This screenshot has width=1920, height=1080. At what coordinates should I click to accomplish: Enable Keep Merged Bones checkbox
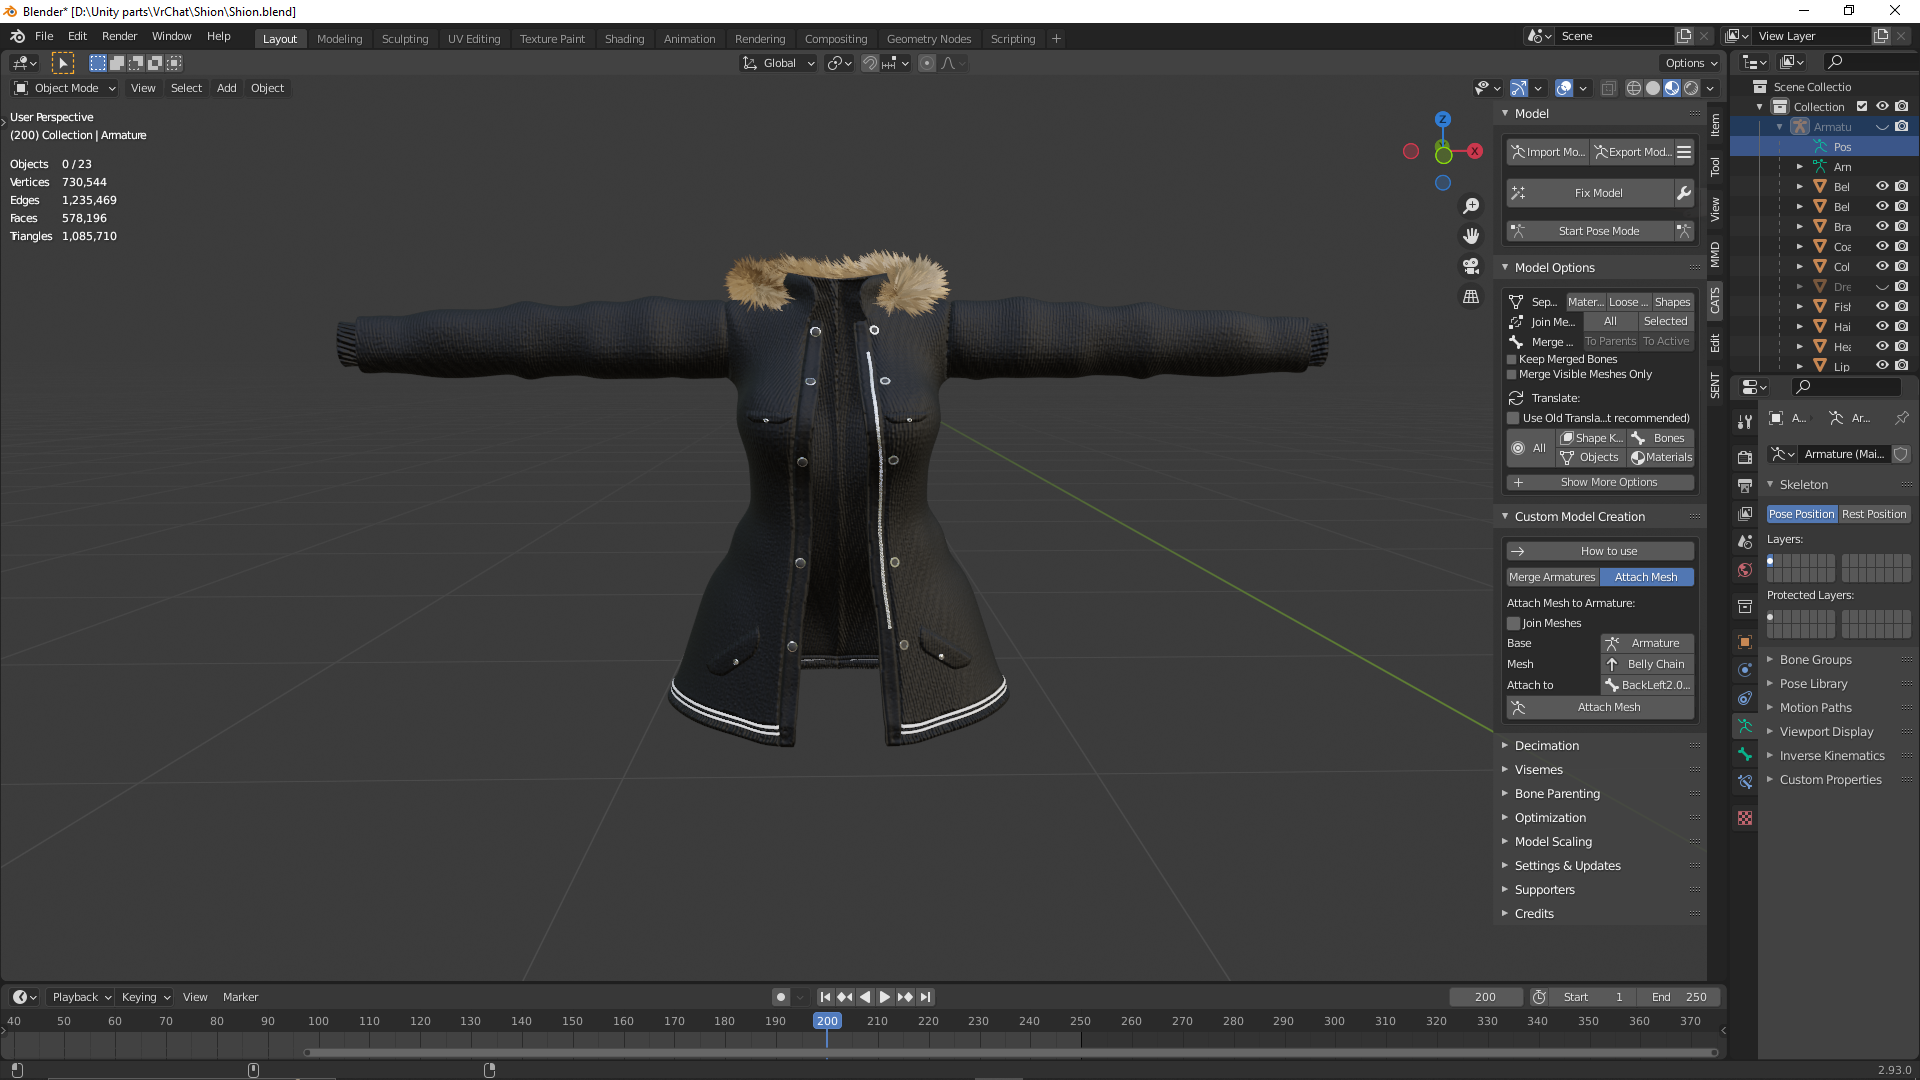[1512, 360]
